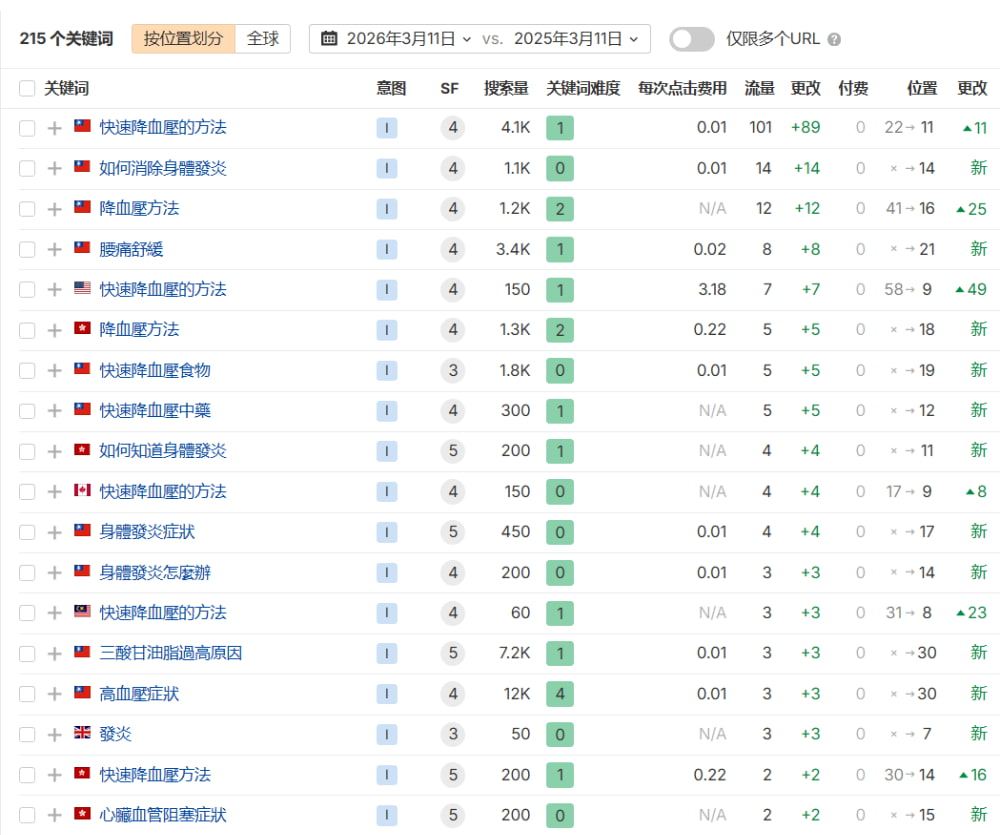Screen dimensions: 1000x835
Task: Click the intent badge for 如何消除身體發炎
Action: click(386, 168)
